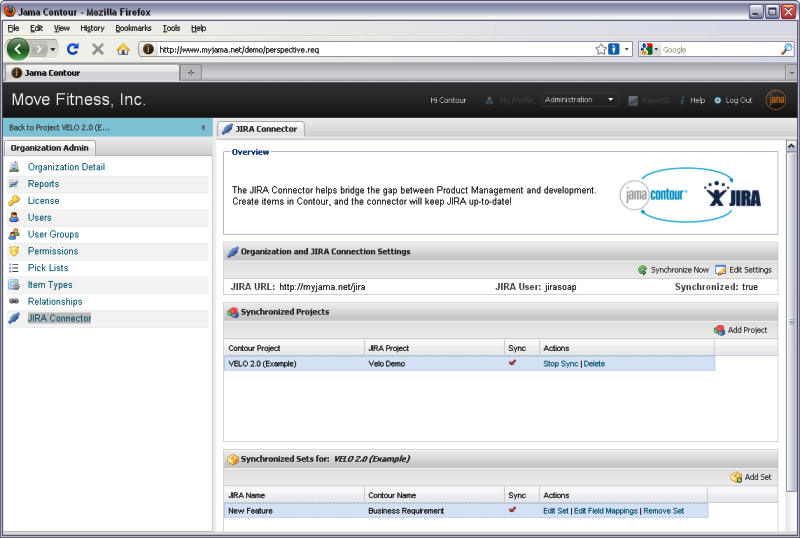Screen dimensions: 800x538
Task: Click the Add Set box icon
Action: tap(736, 477)
